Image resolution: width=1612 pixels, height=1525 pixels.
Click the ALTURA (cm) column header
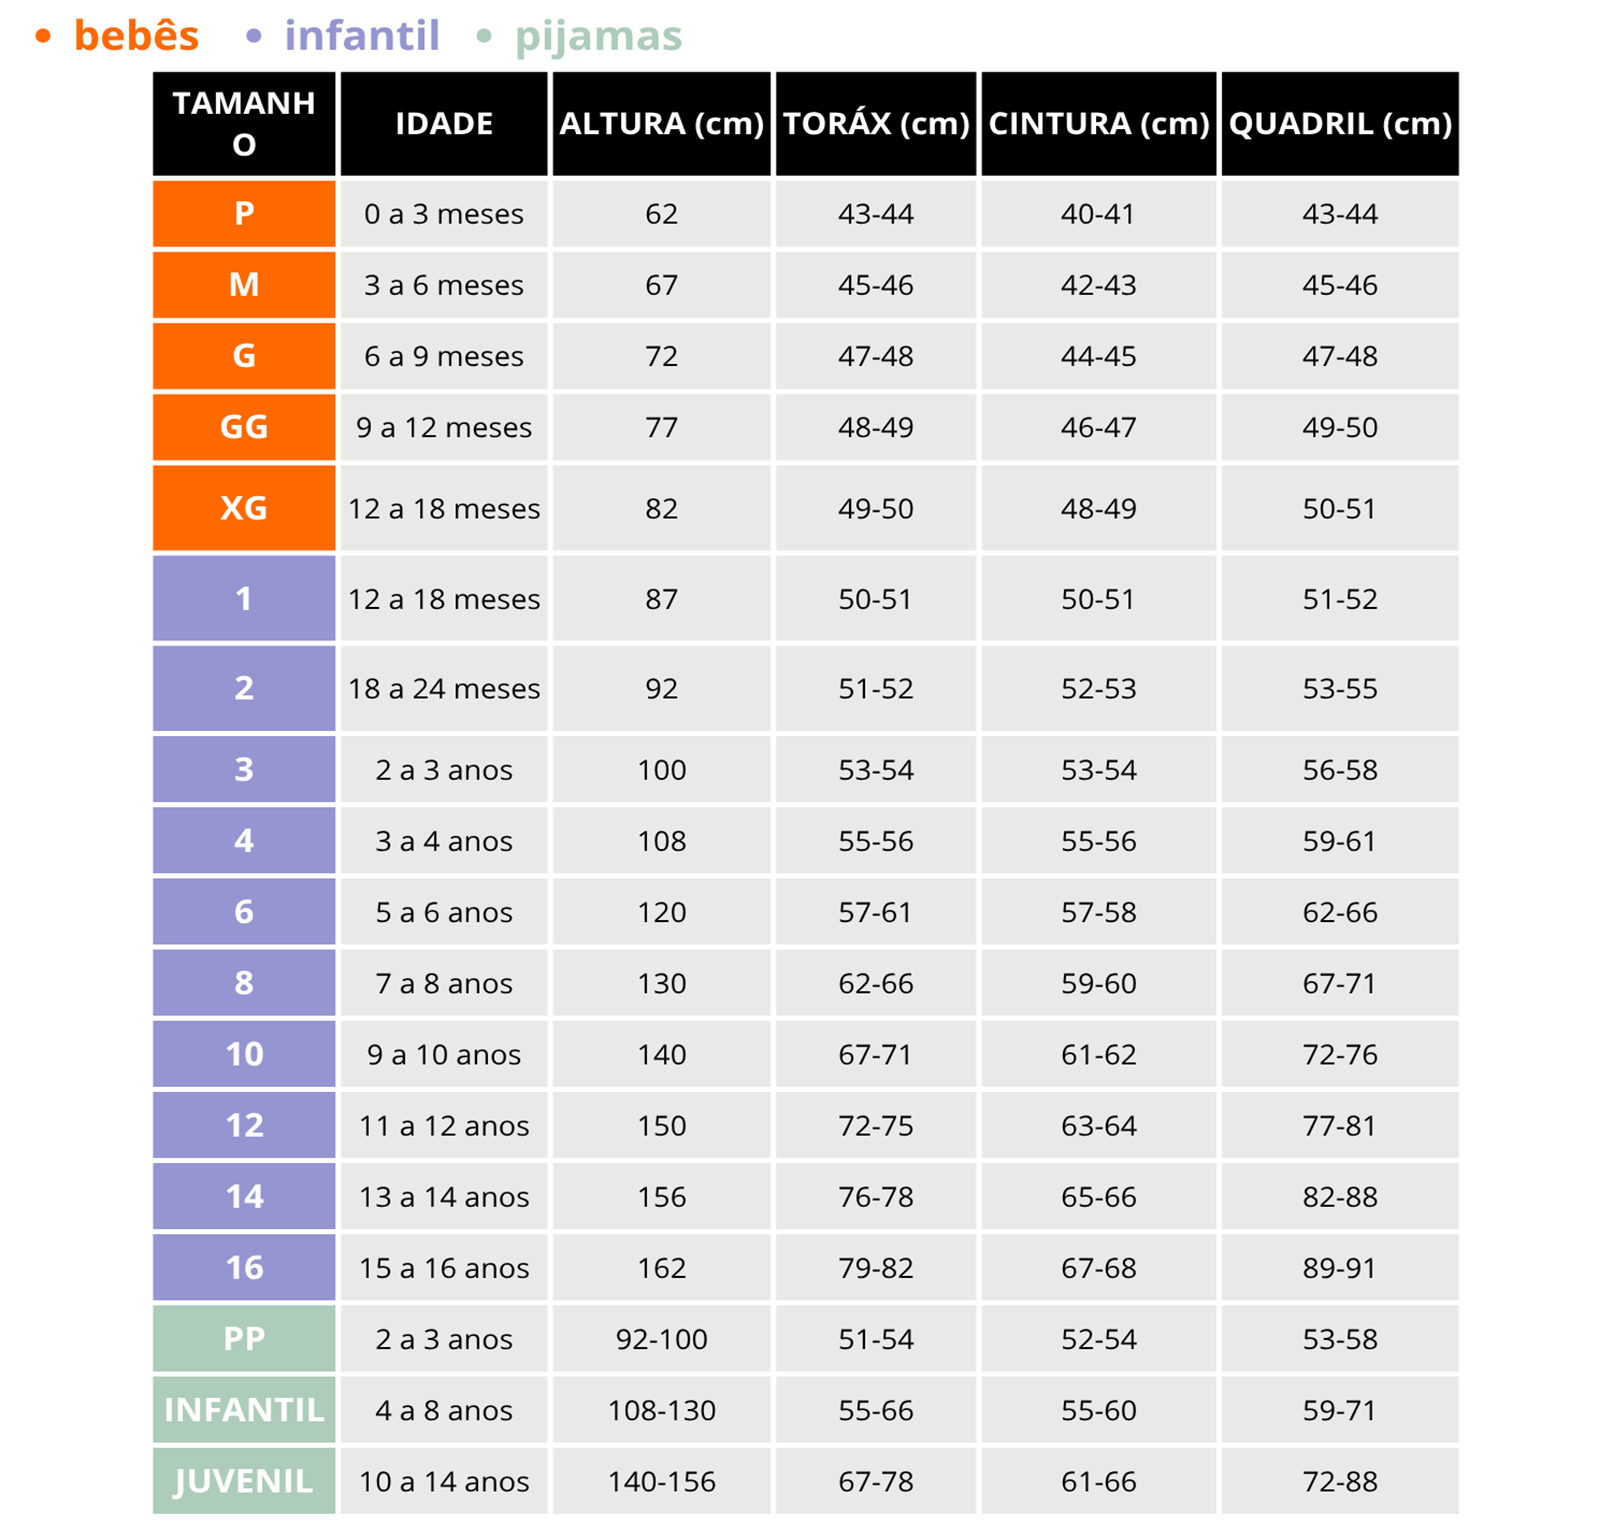[661, 124]
